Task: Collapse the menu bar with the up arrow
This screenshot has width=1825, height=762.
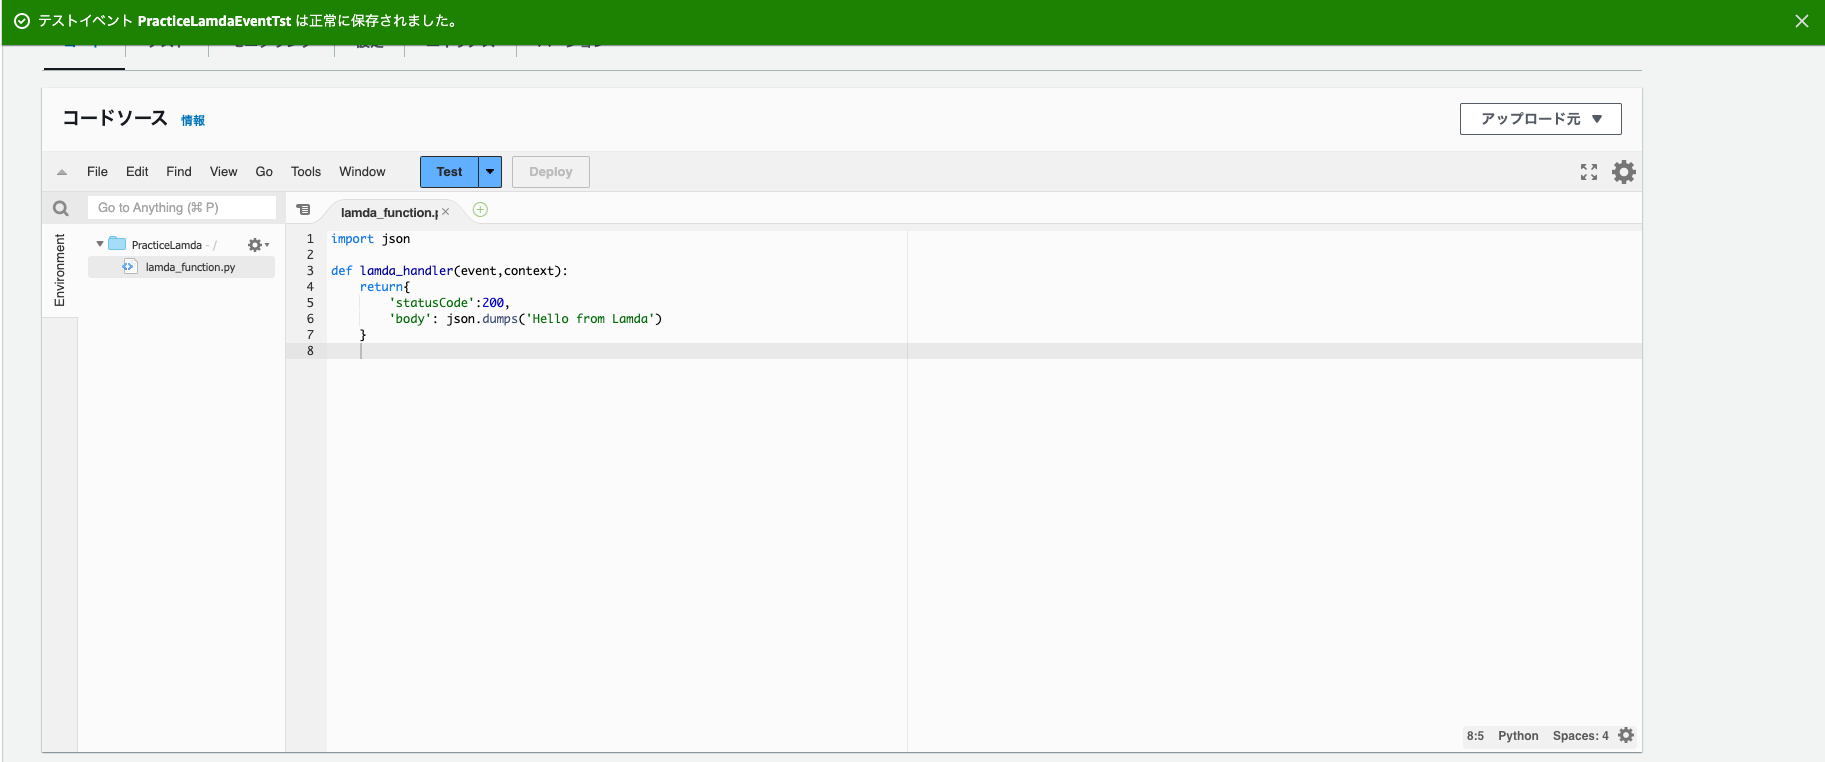Action: [62, 172]
